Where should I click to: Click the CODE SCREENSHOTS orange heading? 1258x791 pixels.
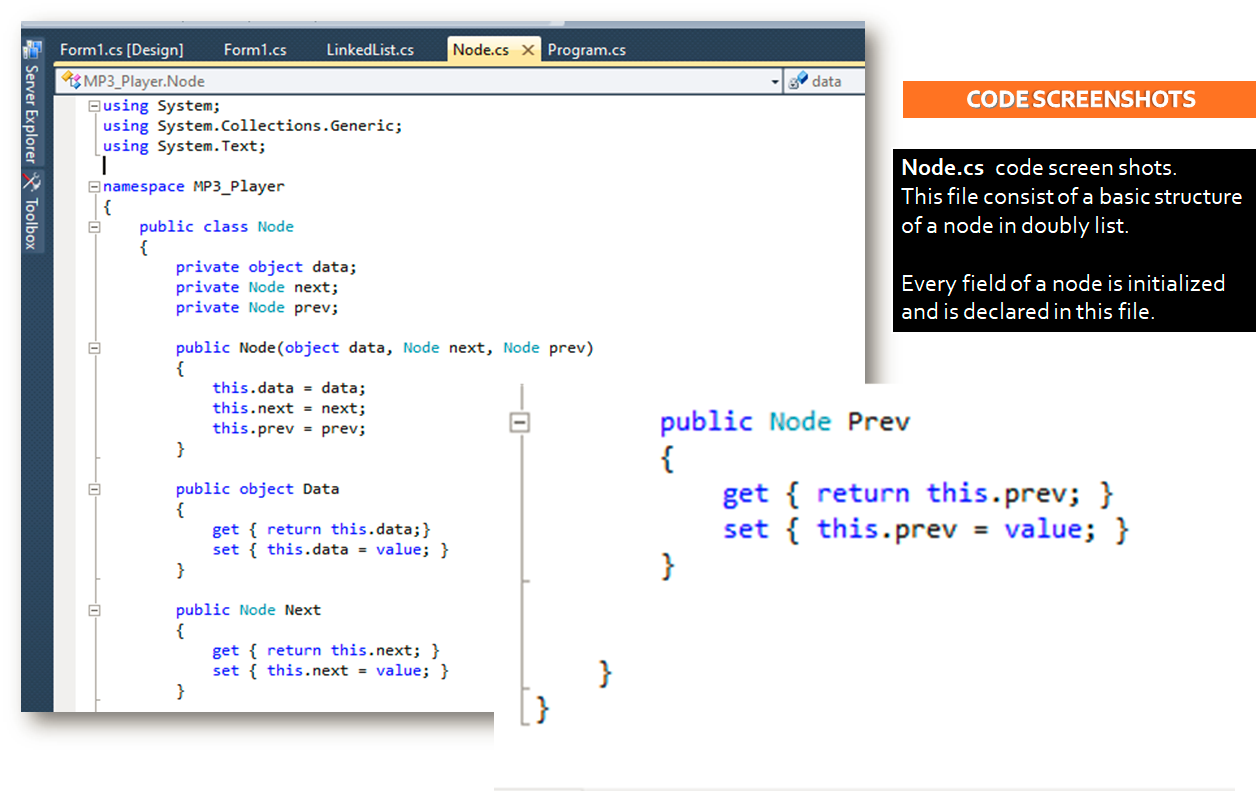click(x=1080, y=99)
